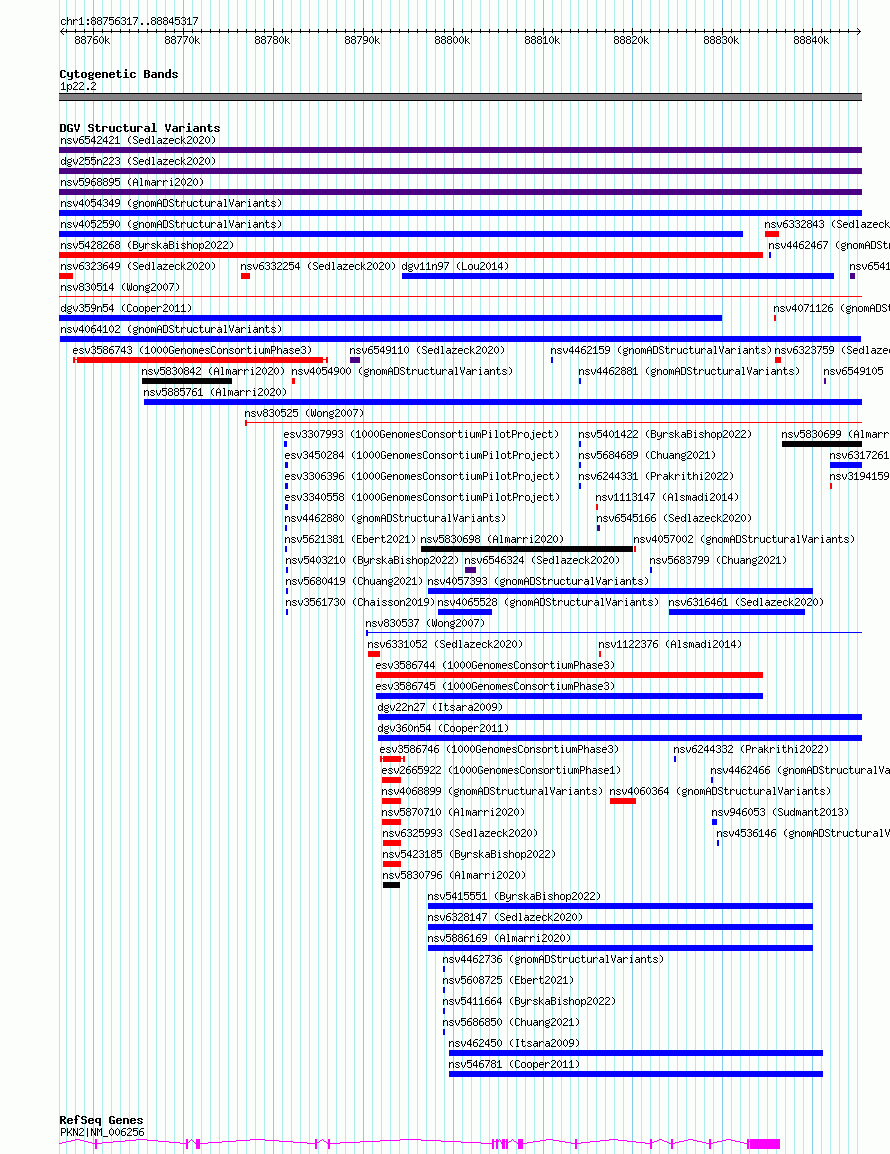
Task: Open nsv5684689 (Chuang2021) label
Action: tap(647, 455)
